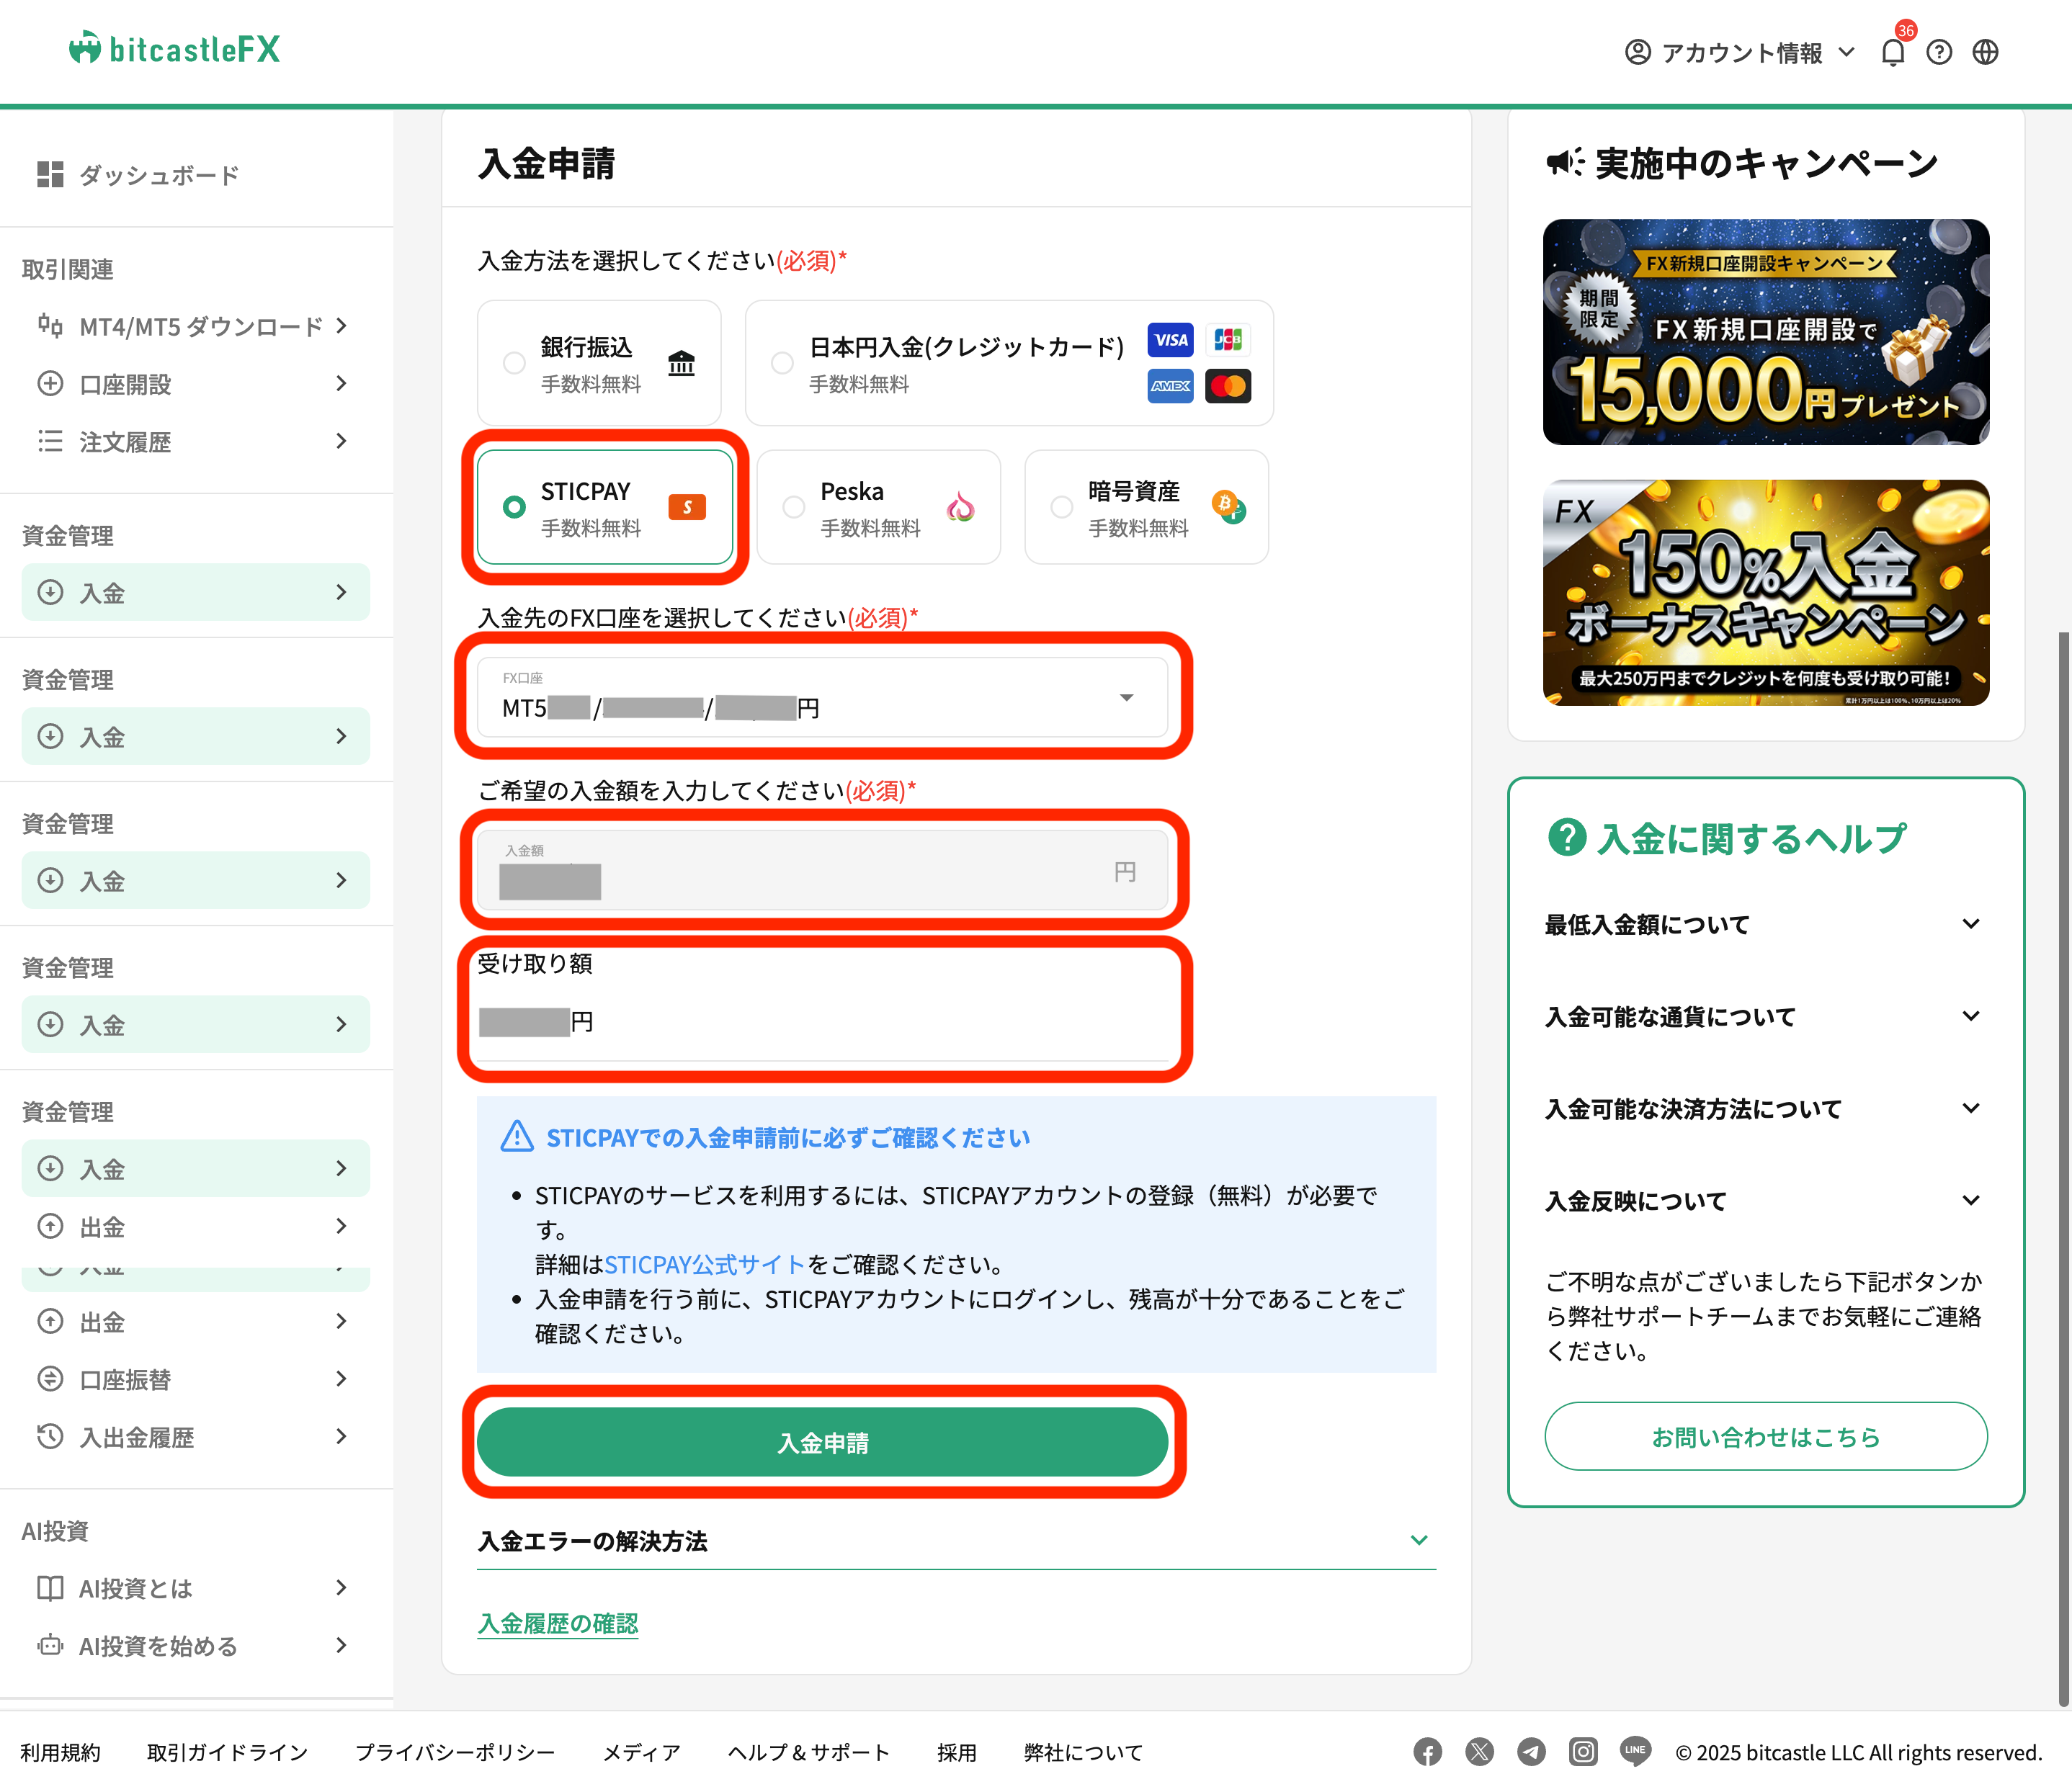Image resolution: width=2072 pixels, height=1792 pixels.
Task: Click the crypto bitcoin coin icon
Action: 1229,507
